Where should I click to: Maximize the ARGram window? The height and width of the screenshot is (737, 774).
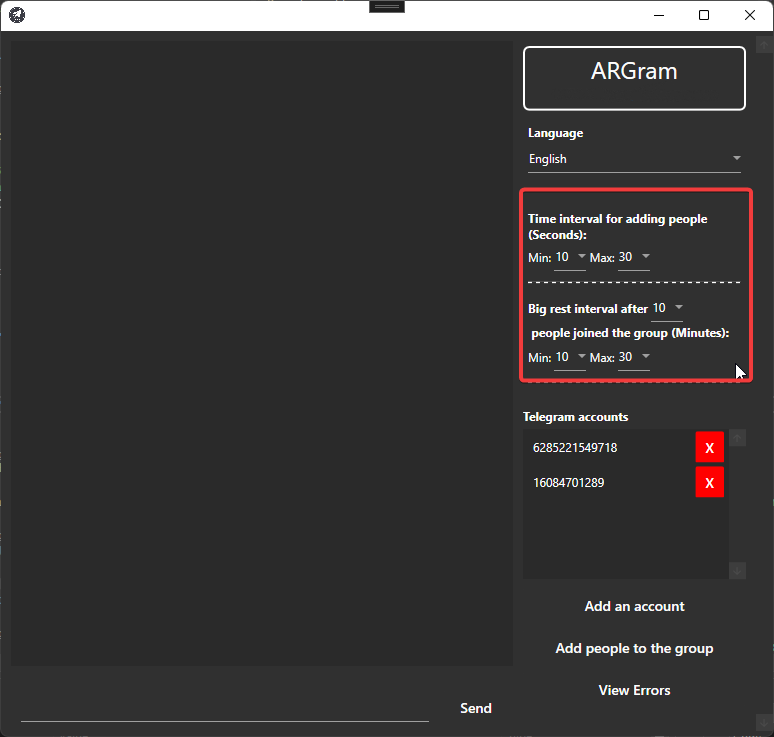pos(704,15)
